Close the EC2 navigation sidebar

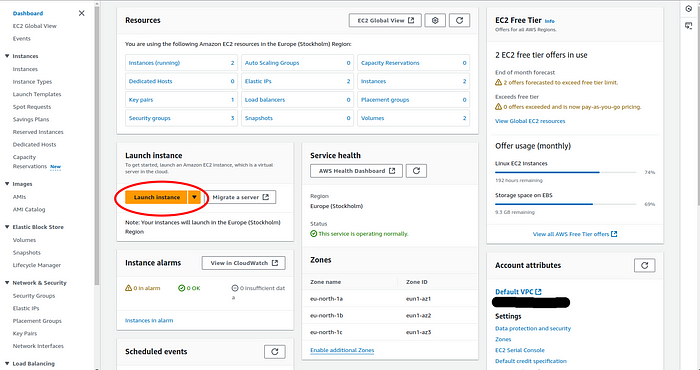(x=81, y=13)
